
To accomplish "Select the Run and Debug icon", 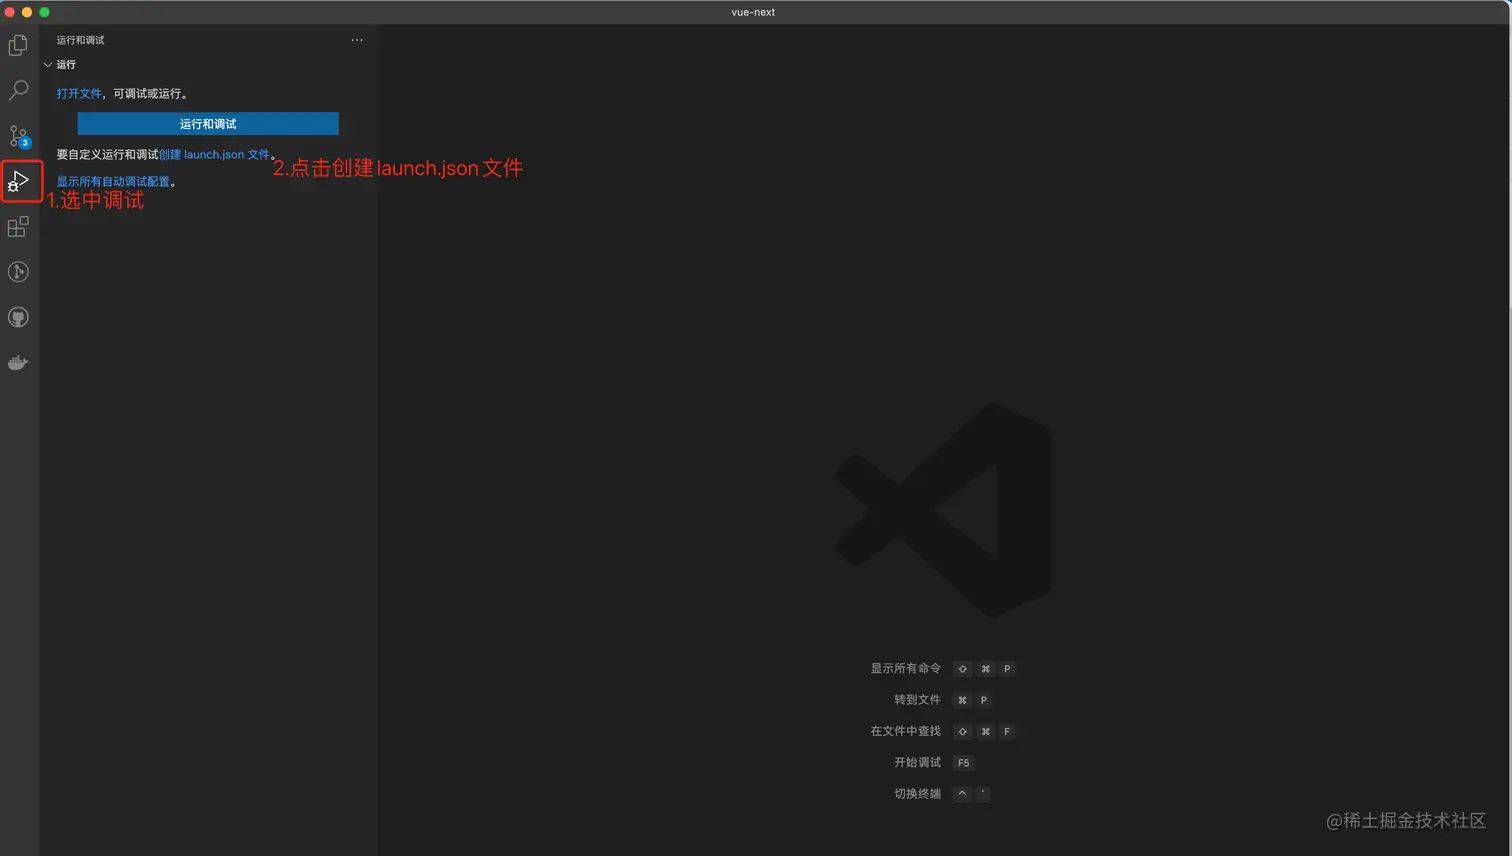I will pos(19,182).
